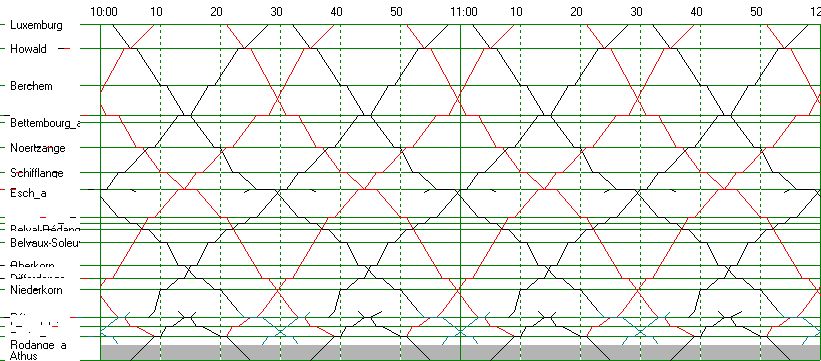Select the Esch_a station label
This screenshot has width=821, height=361.
tap(28, 193)
